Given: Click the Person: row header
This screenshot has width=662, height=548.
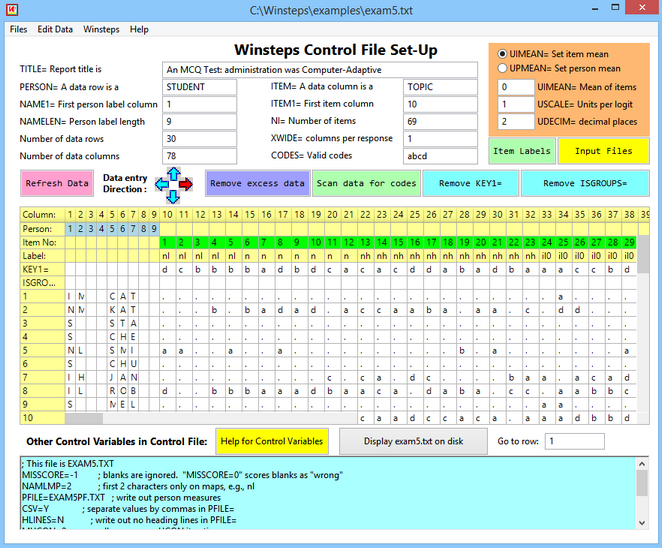Looking at the screenshot, I should pyautogui.click(x=43, y=229).
